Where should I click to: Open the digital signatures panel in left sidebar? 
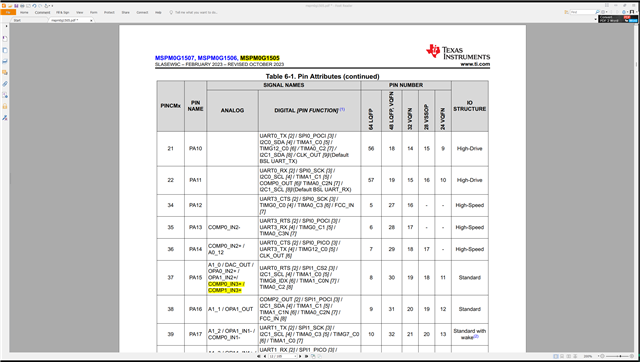coord(5,118)
